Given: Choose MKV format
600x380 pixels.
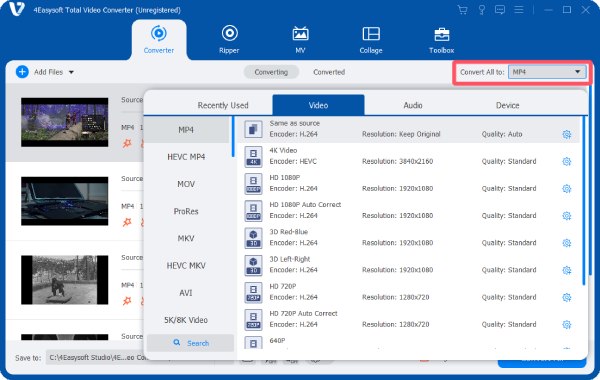Looking at the screenshot, I should (186, 238).
